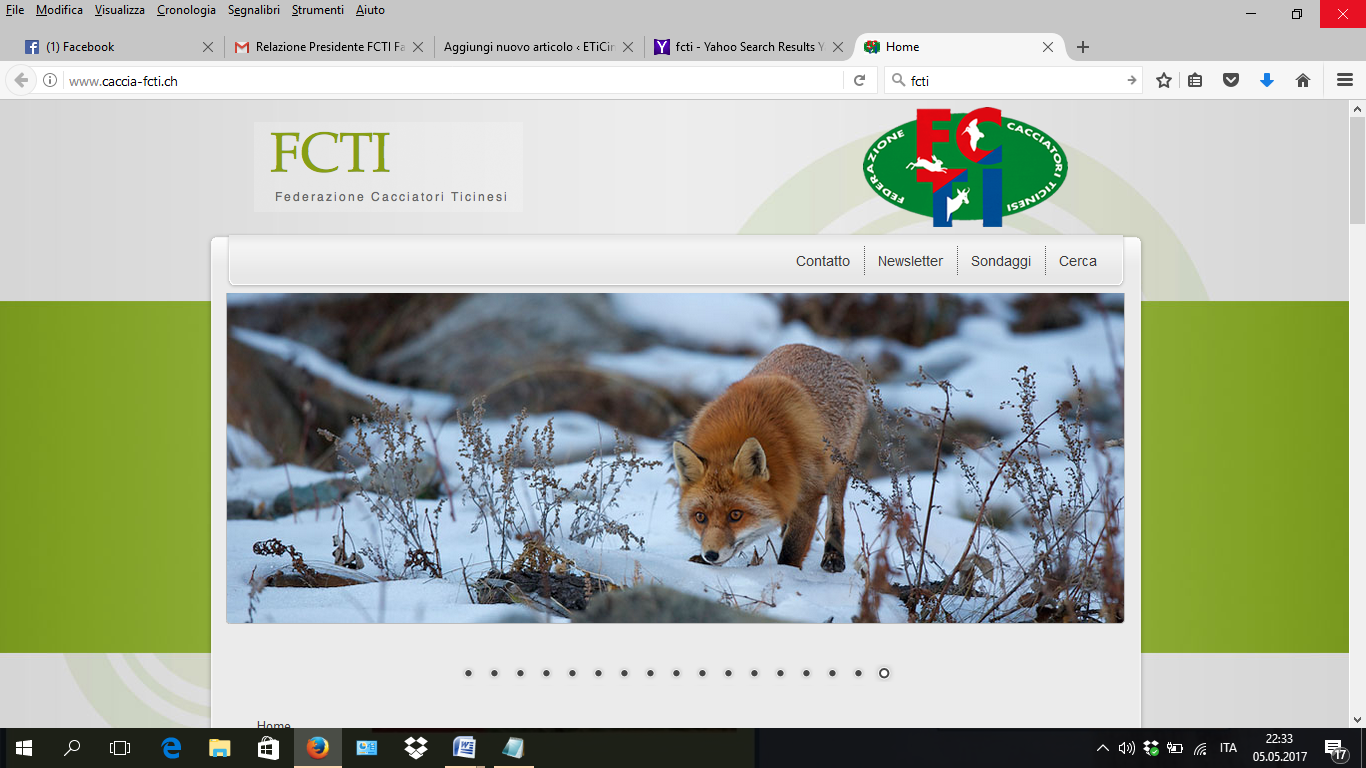The width and height of the screenshot is (1366, 768).
Task: Open the Pocket icon in toolbar
Action: [1231, 81]
